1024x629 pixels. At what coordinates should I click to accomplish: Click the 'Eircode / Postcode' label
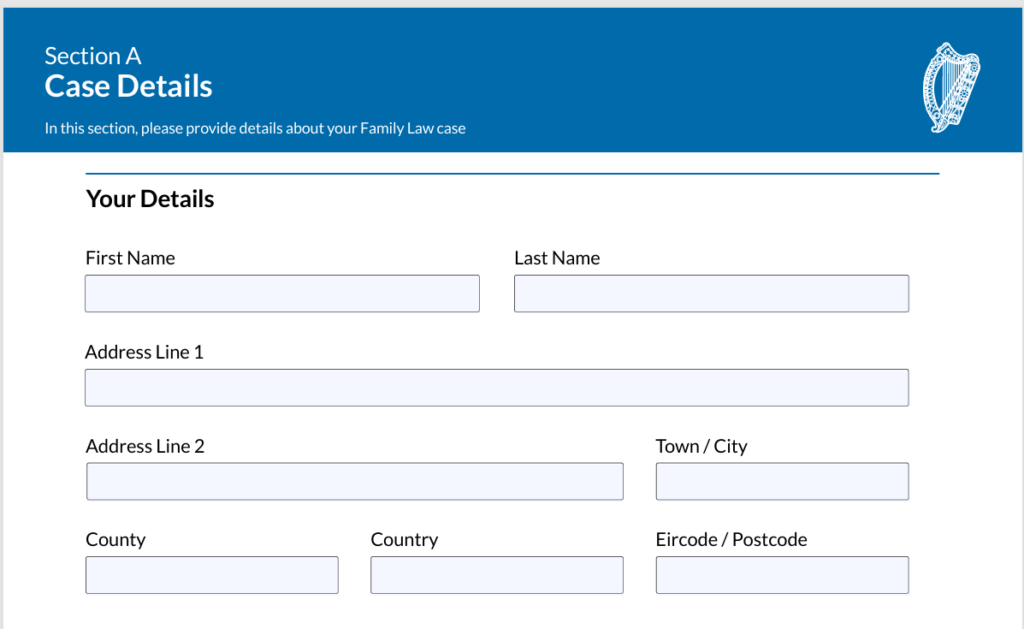[731, 540]
